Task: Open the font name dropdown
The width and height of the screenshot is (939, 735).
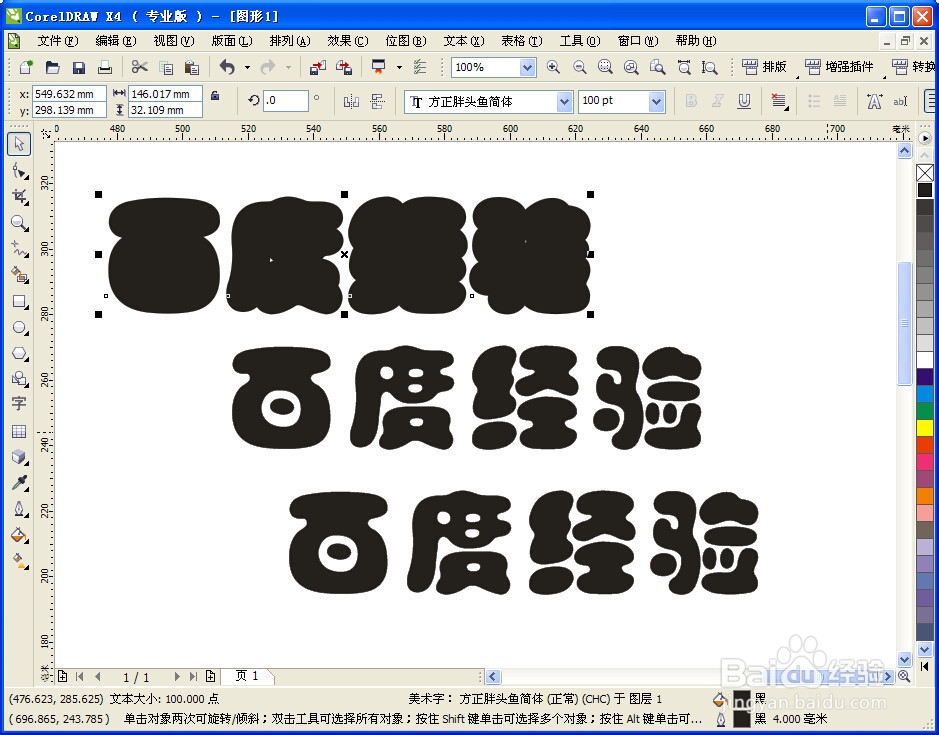Action: coord(564,102)
